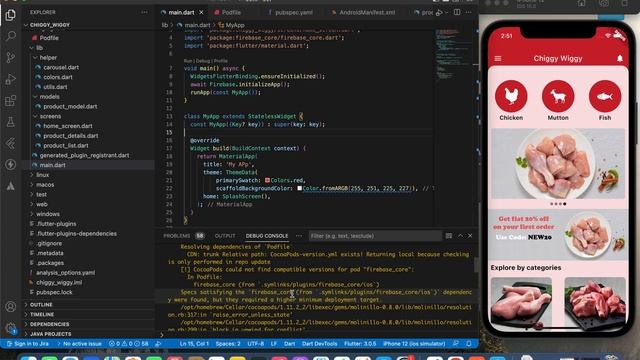The image size is (640, 360).
Task: Open carousel.dart in explorer
Action: click(61, 67)
